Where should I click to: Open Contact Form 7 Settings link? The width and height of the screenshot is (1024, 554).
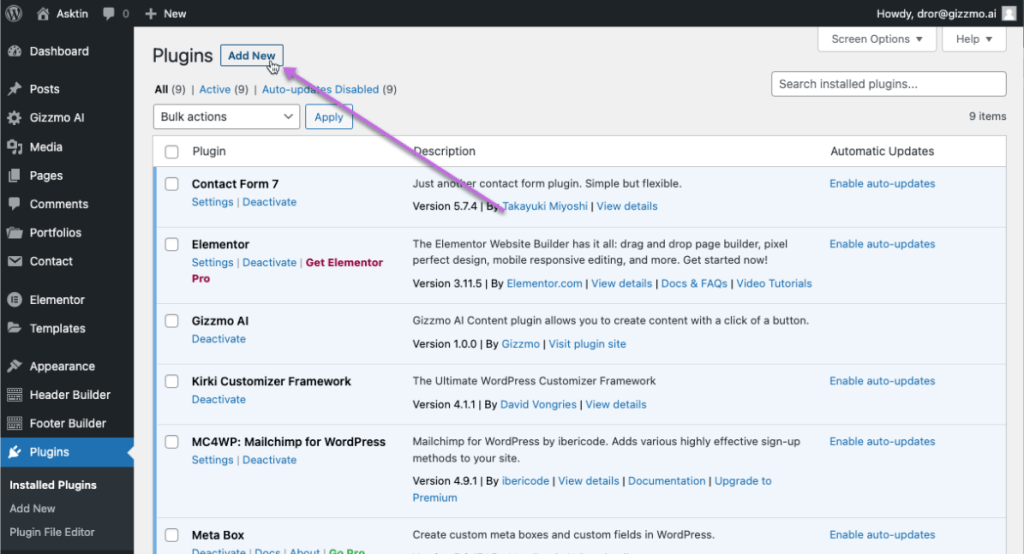coord(212,202)
